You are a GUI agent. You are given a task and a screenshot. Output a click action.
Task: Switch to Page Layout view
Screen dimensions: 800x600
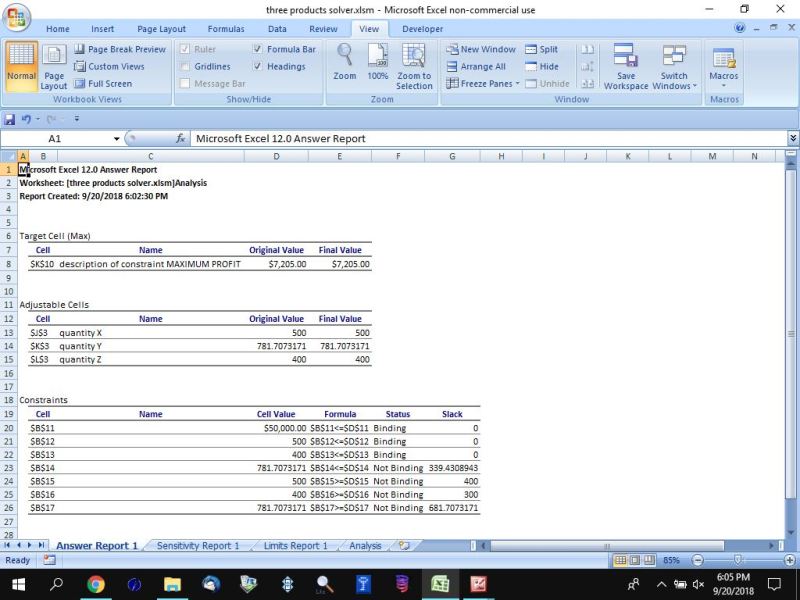tap(54, 66)
